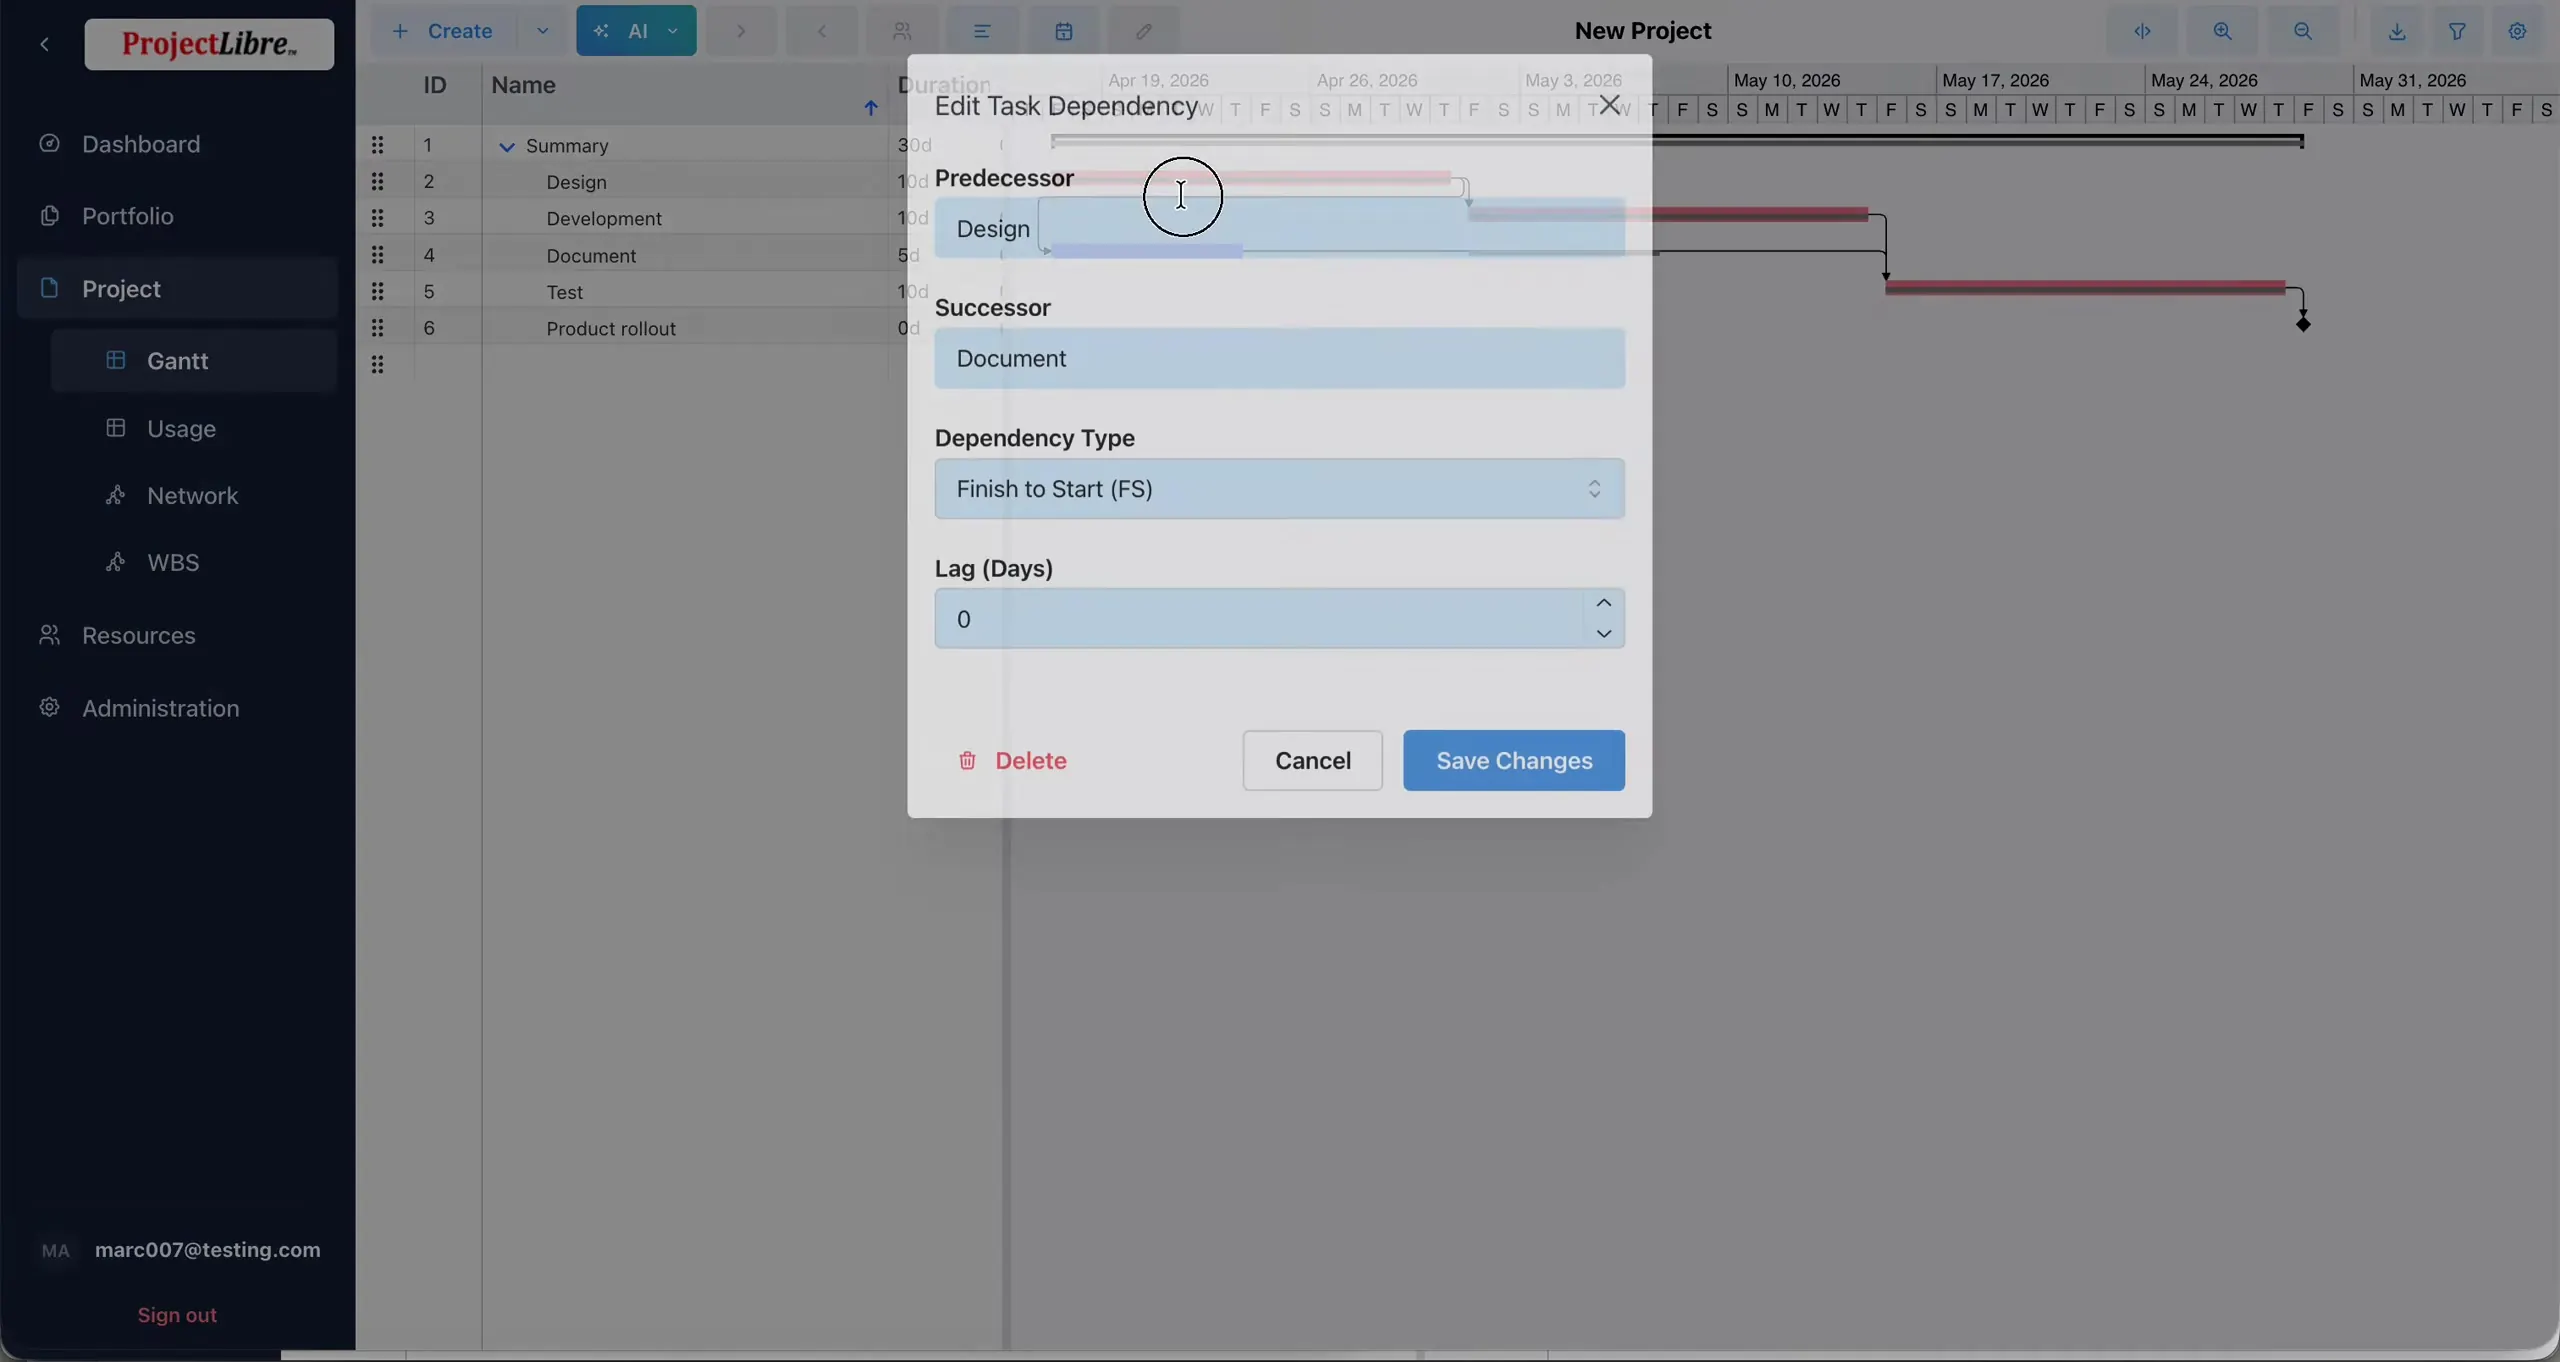Open the filter icon
Viewport: 2560px width, 1362px height.
2457,31
